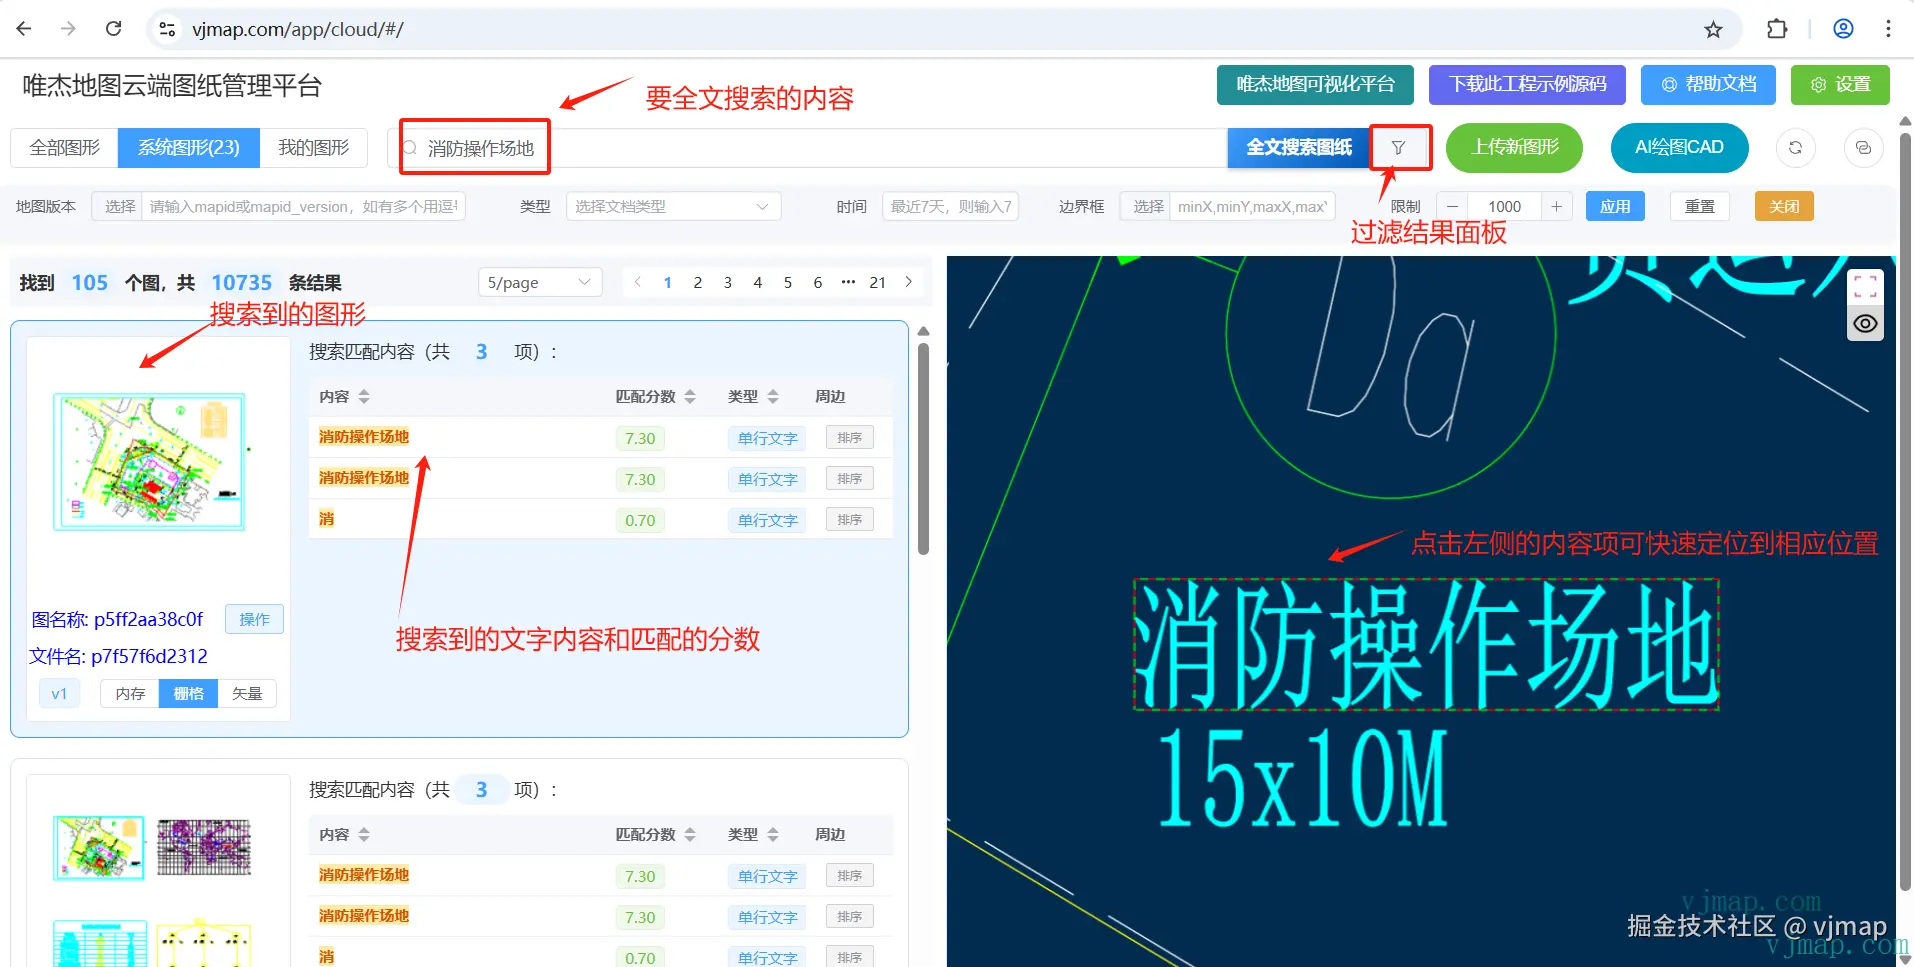This screenshot has height=967, width=1914.
Task: Expand the pagination ellipsis for more pages
Action: point(848,282)
